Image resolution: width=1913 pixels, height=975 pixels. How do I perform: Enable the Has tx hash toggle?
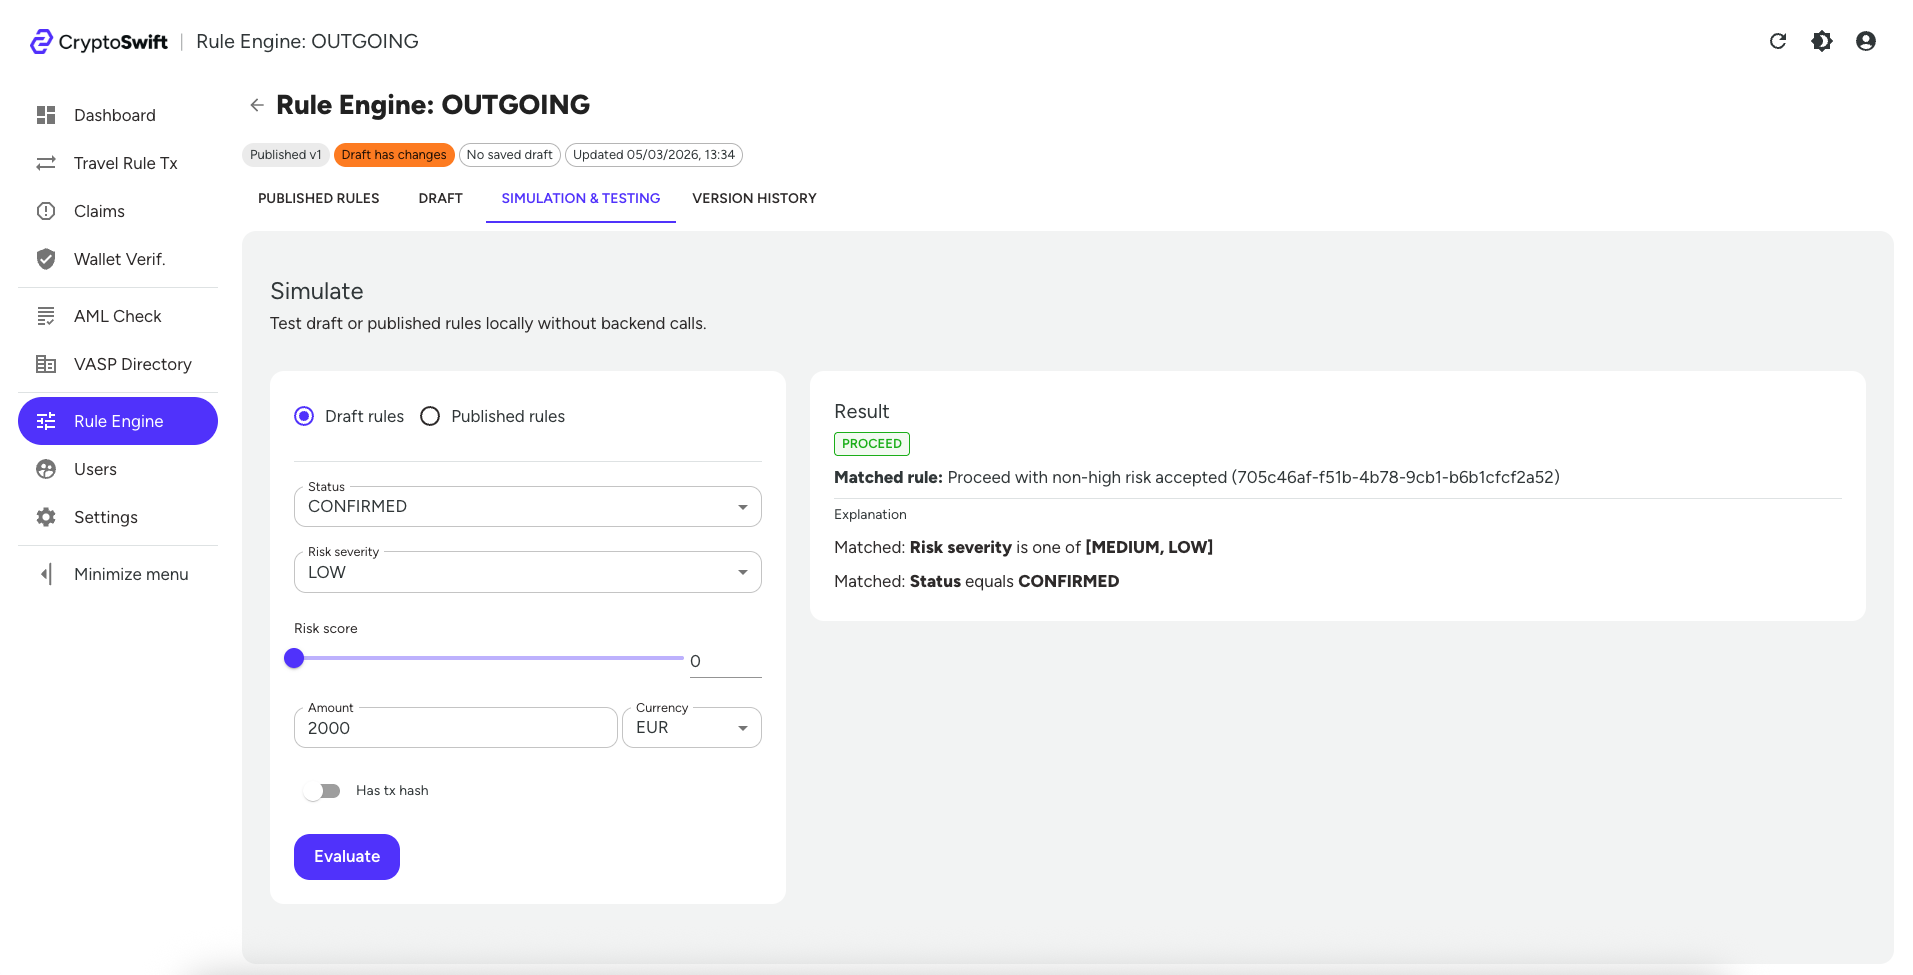tap(321, 790)
